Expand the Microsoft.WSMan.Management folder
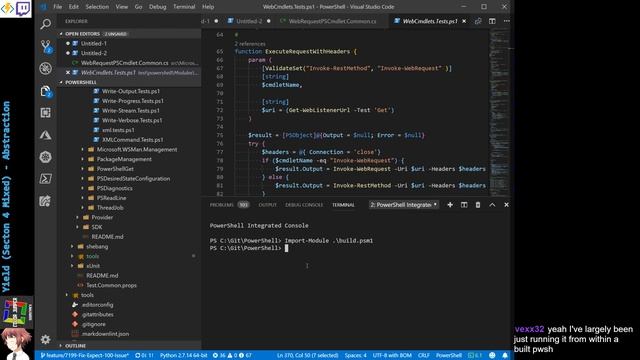The width and height of the screenshot is (640, 360). 137,150
